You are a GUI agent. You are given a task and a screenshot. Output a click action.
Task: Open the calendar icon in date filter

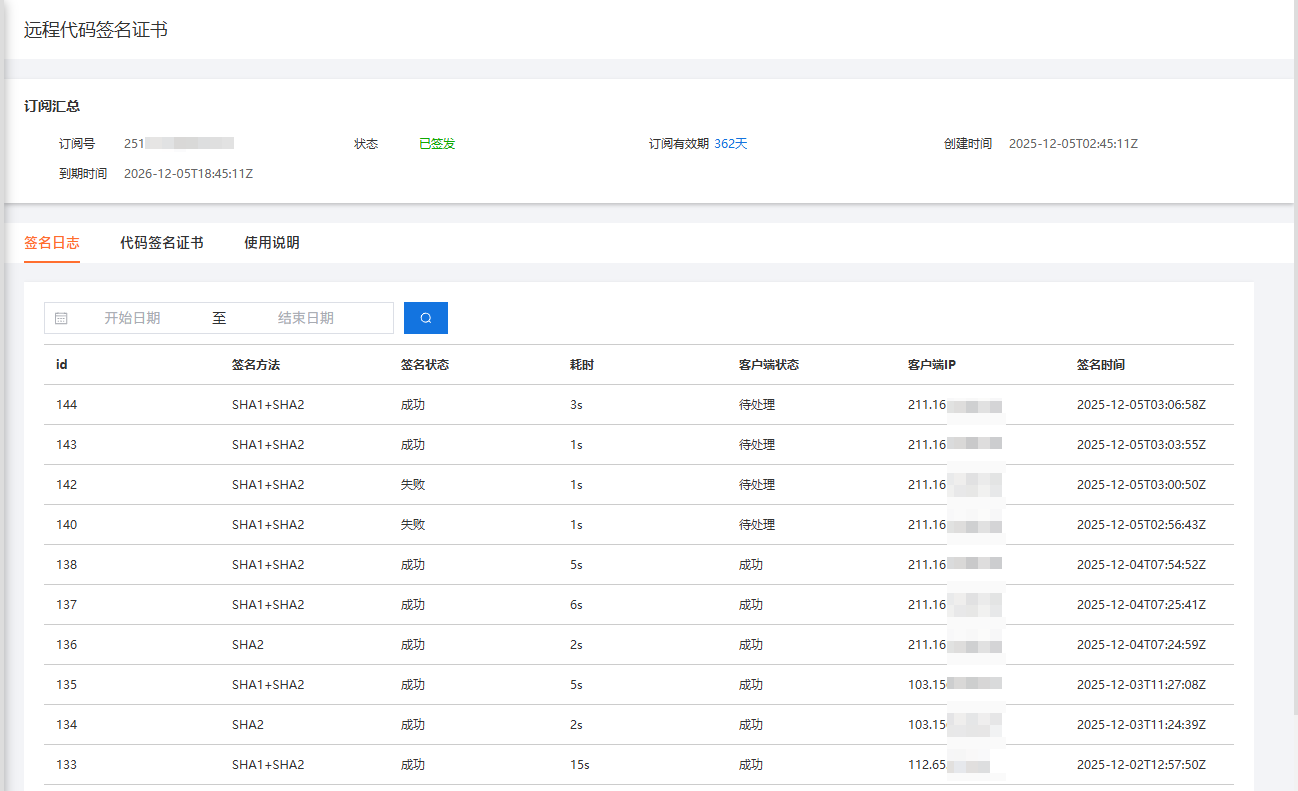click(x=62, y=317)
